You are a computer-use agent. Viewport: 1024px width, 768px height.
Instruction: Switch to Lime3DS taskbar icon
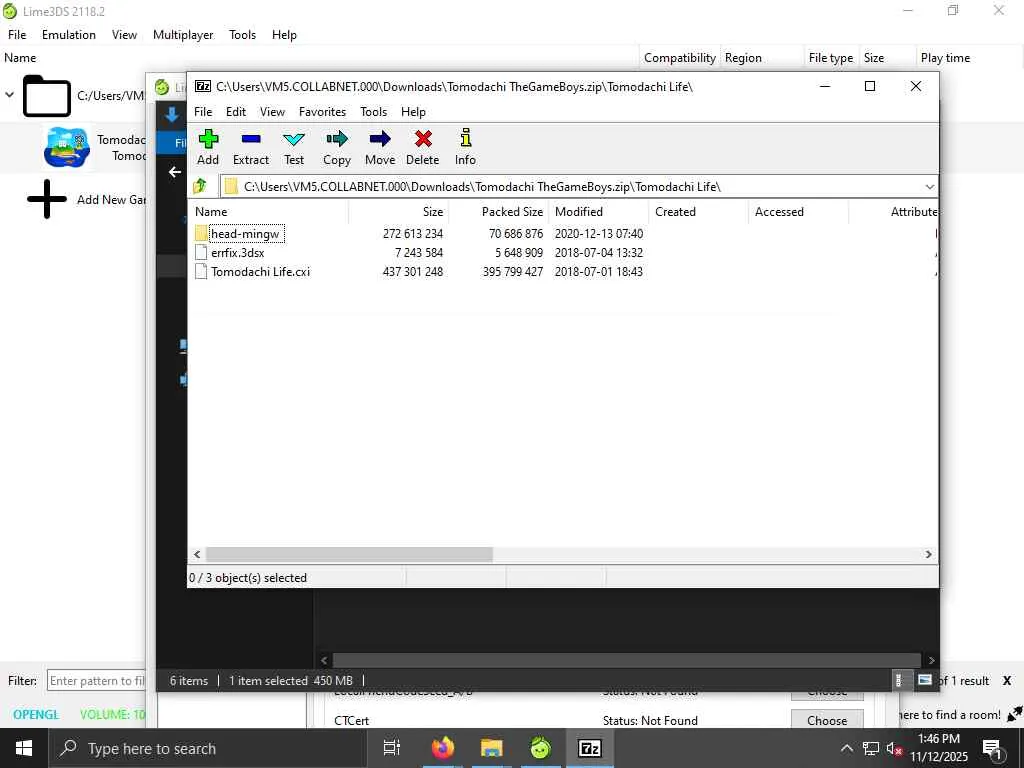(541, 748)
